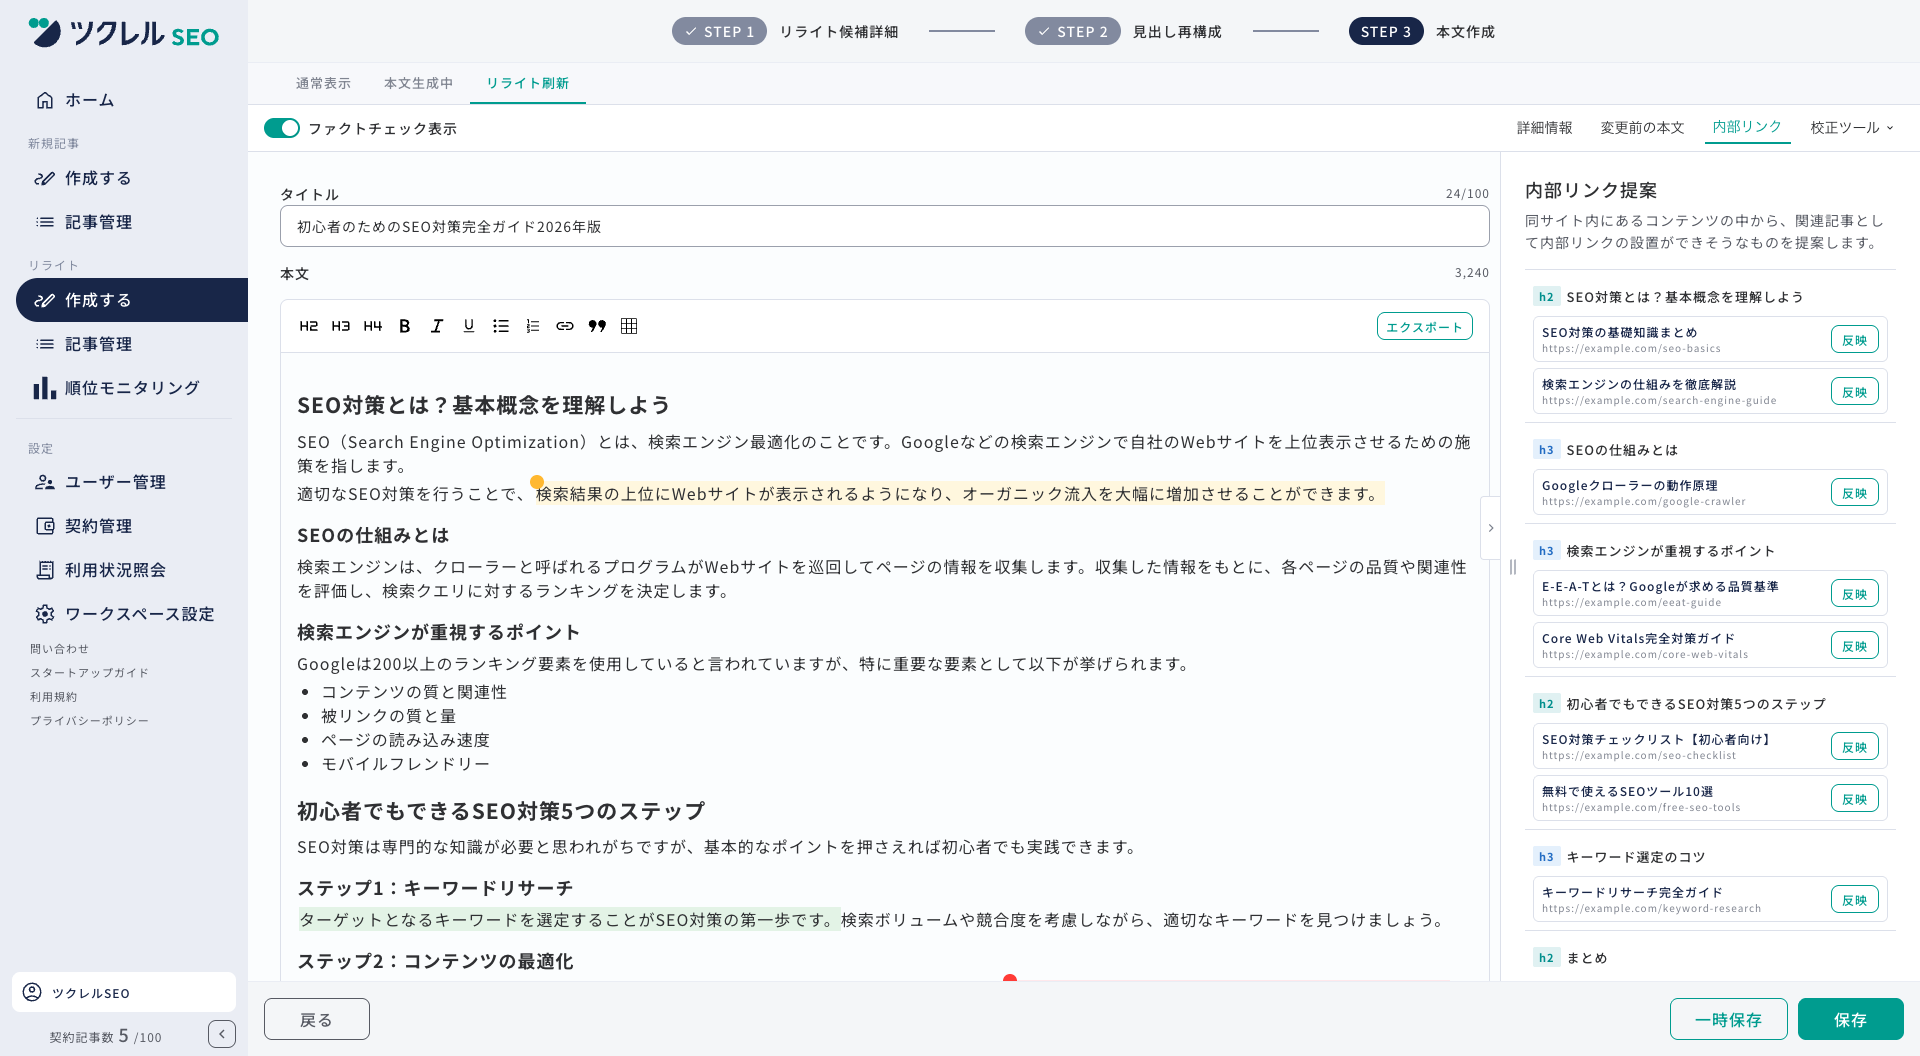This screenshot has width=1920, height=1056.
Task: Click the H3 heading format icon
Action: 341,326
